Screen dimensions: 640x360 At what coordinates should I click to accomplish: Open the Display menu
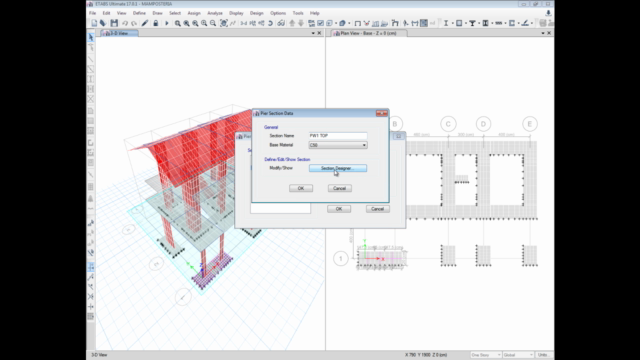(x=236, y=13)
